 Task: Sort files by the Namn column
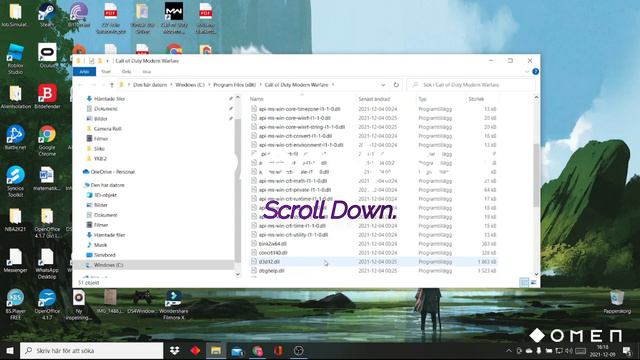click(257, 99)
